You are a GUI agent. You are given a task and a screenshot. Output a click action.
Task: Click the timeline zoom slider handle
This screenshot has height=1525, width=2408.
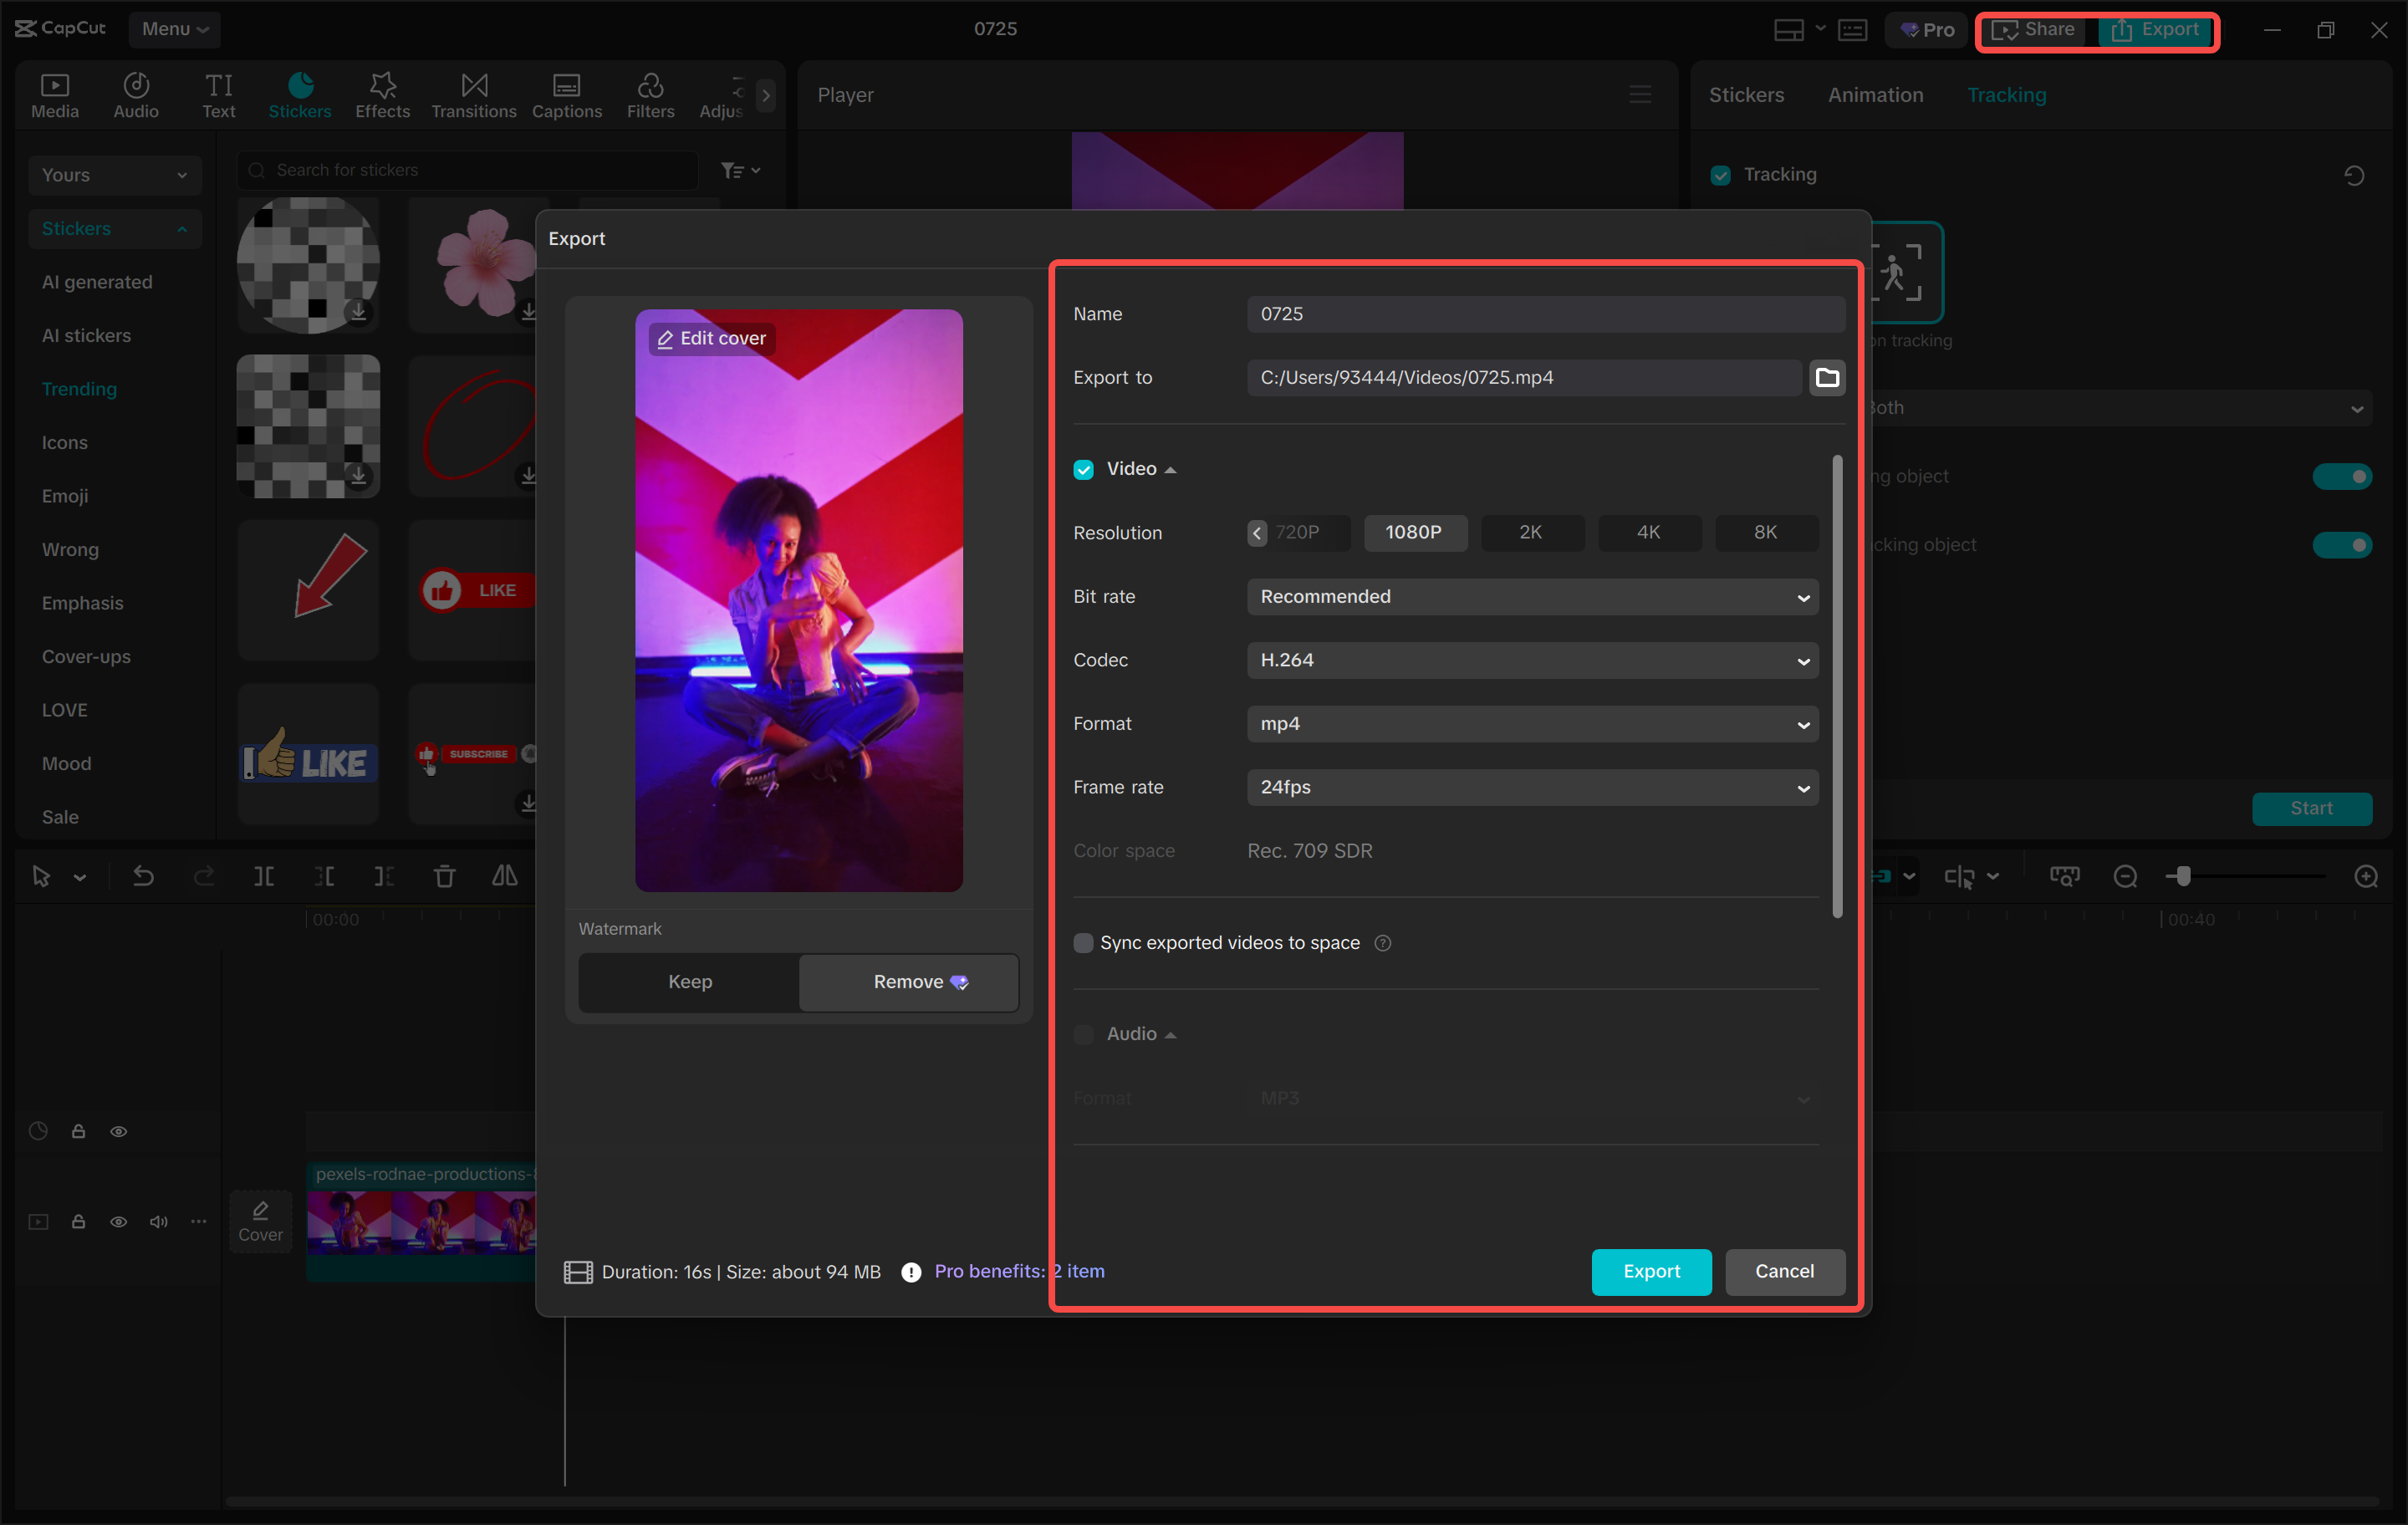2183,876
